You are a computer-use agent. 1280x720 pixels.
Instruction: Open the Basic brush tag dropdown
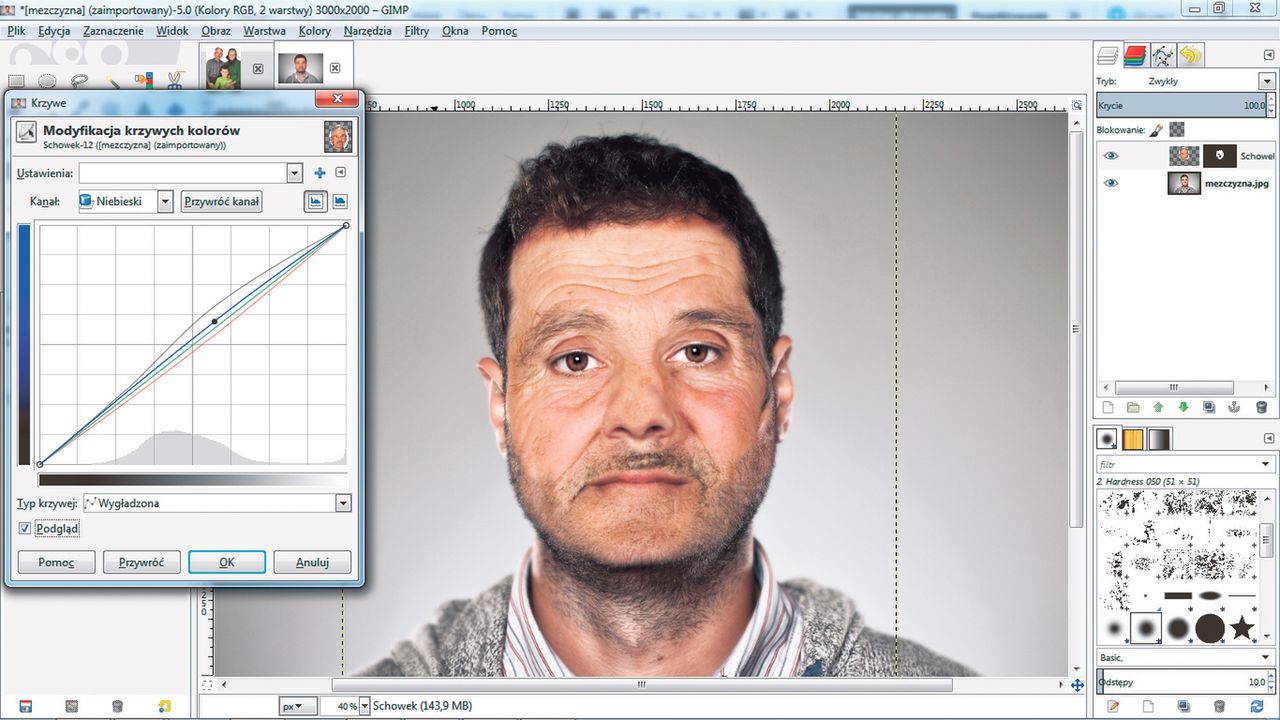[x=1265, y=657]
